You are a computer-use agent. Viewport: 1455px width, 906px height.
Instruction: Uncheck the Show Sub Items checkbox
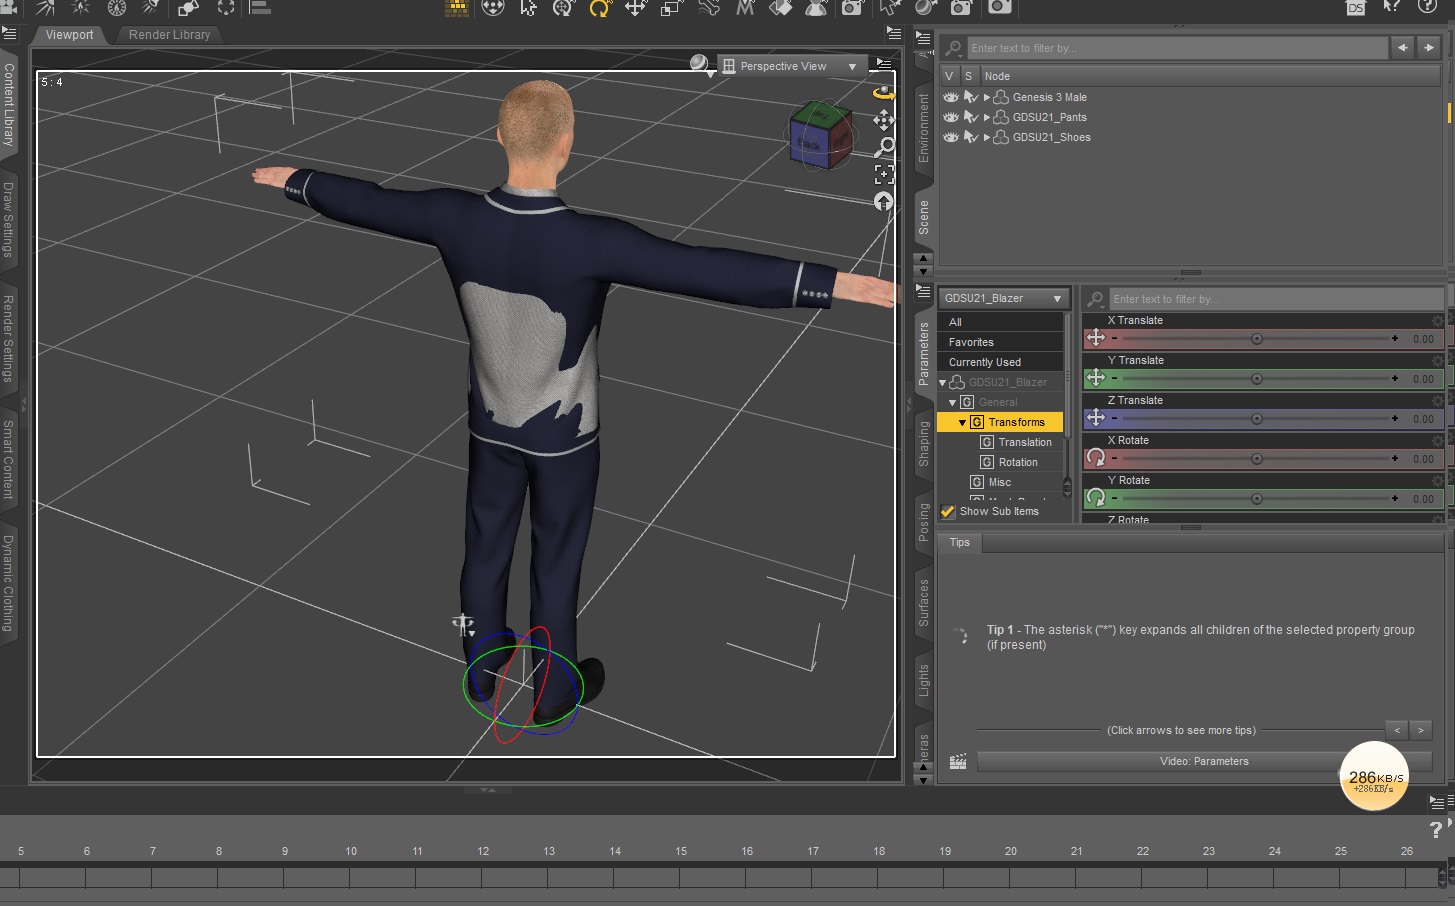point(948,511)
